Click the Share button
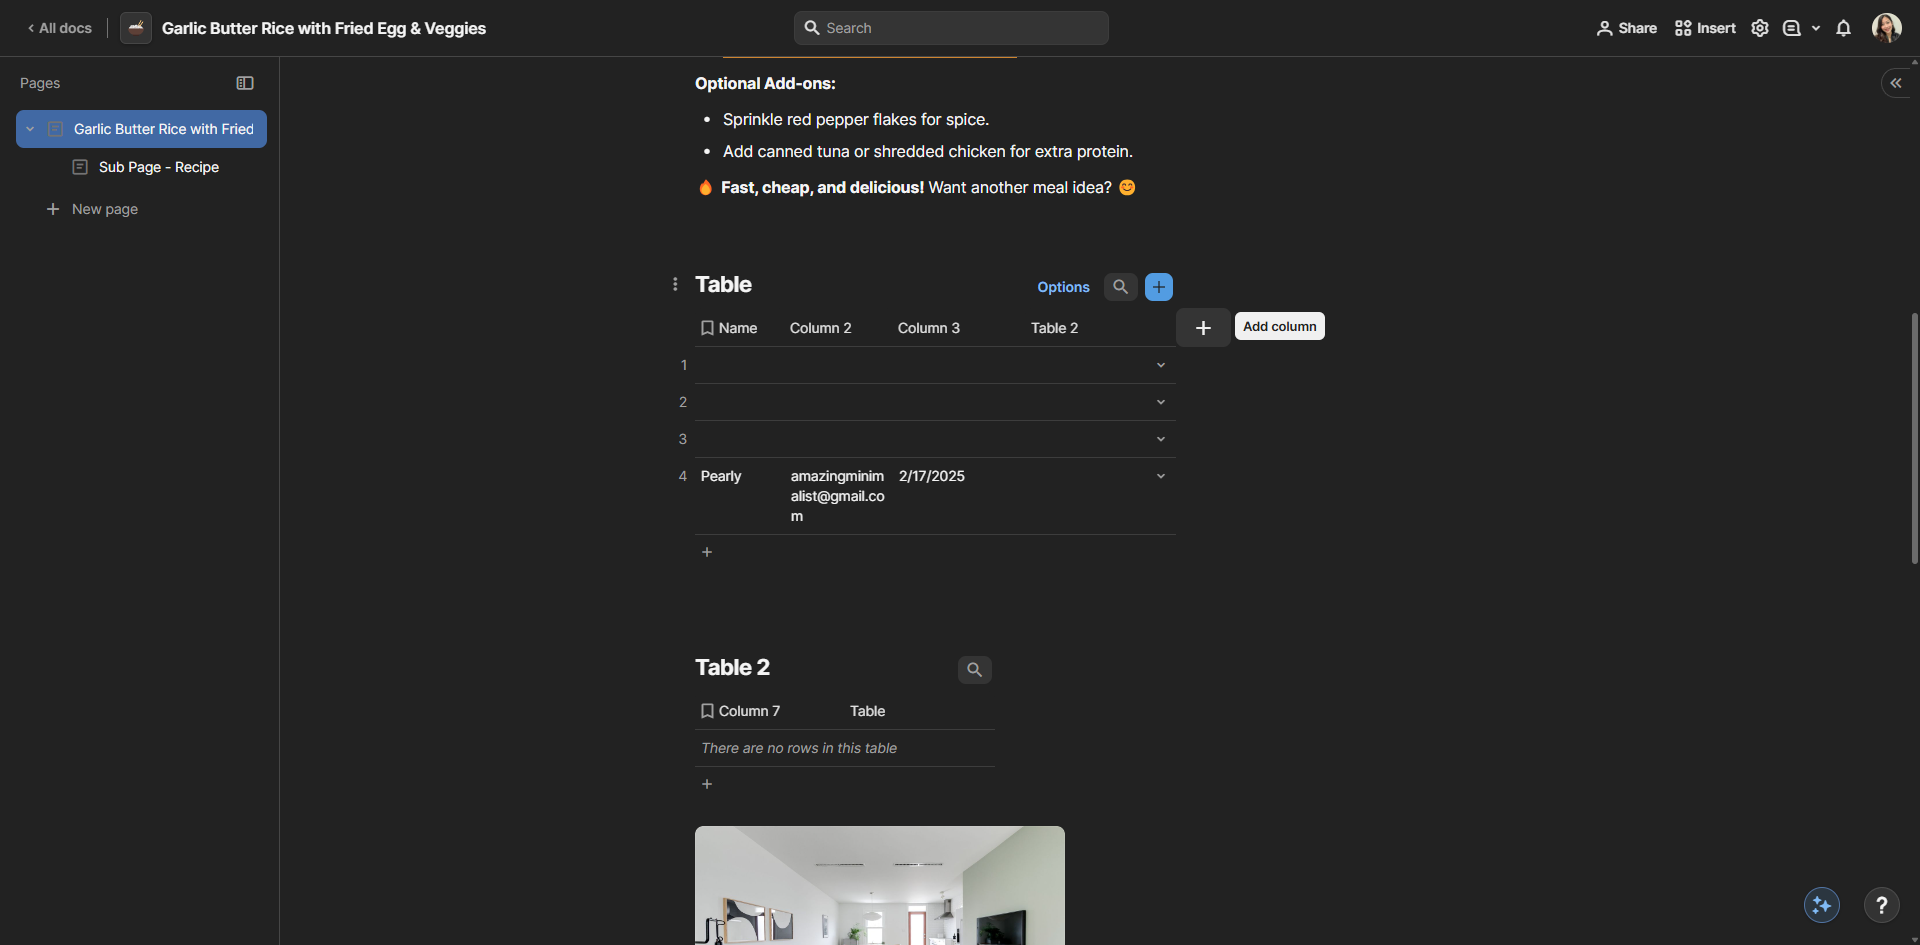1920x945 pixels. tap(1626, 28)
